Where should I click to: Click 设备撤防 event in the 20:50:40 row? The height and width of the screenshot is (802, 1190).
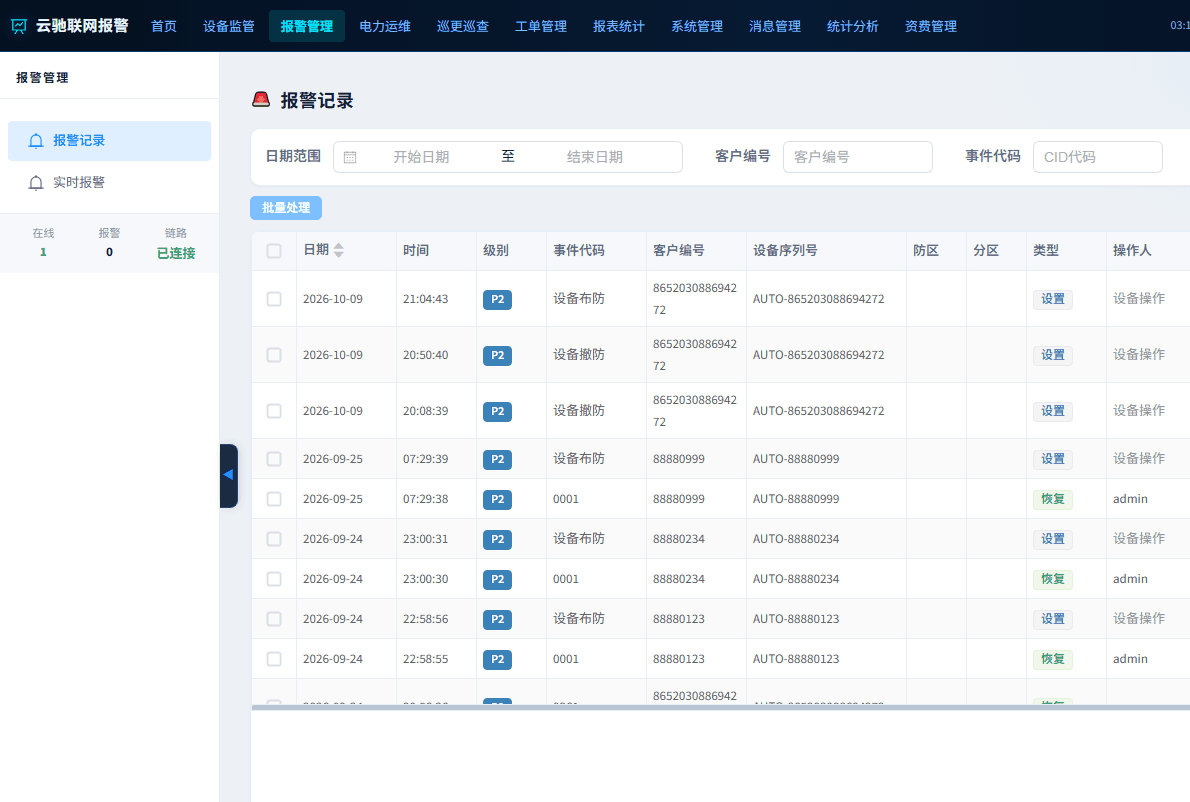coord(579,355)
